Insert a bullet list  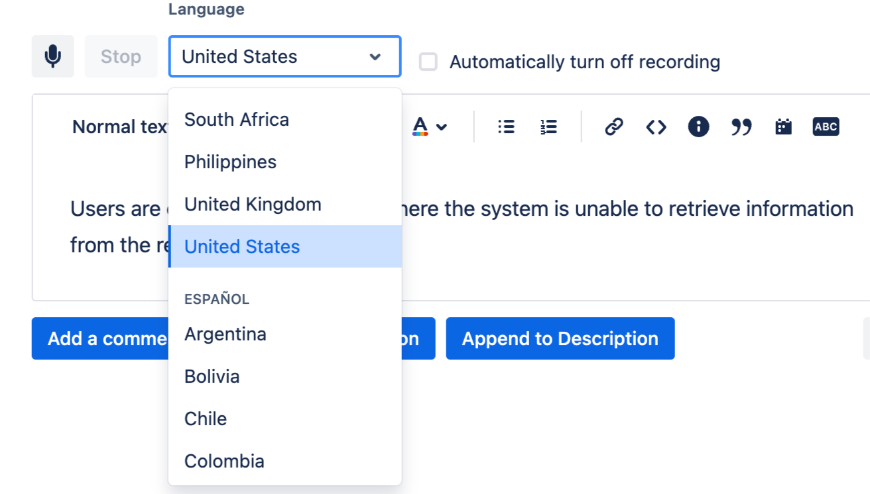click(x=506, y=127)
